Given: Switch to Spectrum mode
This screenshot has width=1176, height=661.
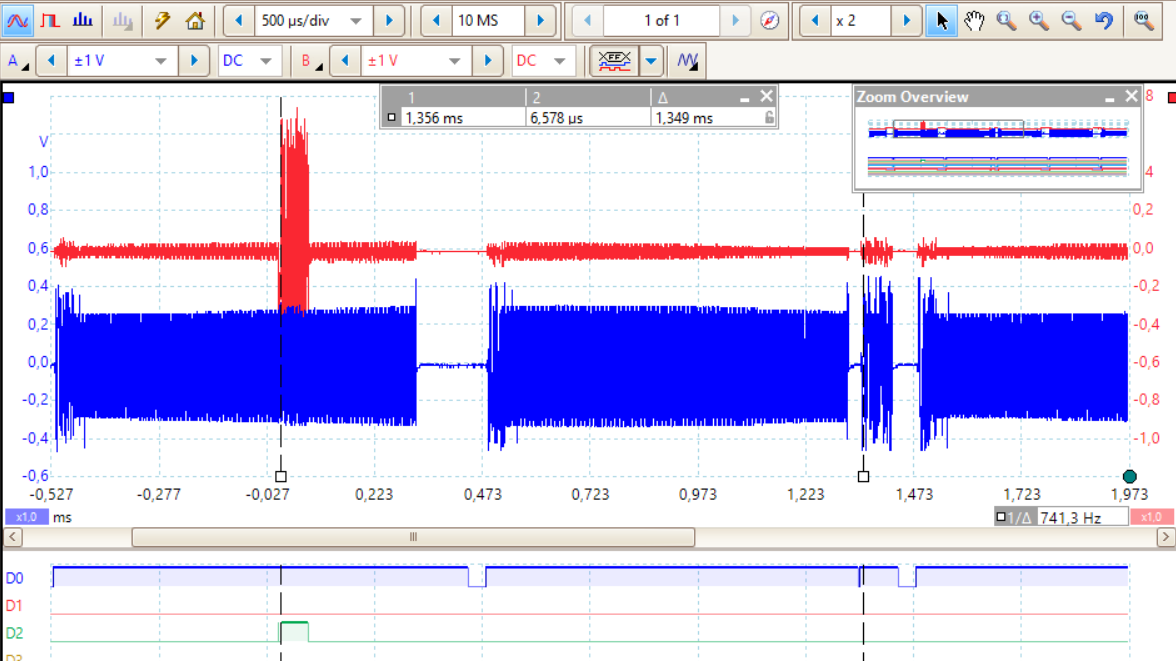Looking at the screenshot, I should [83, 20].
